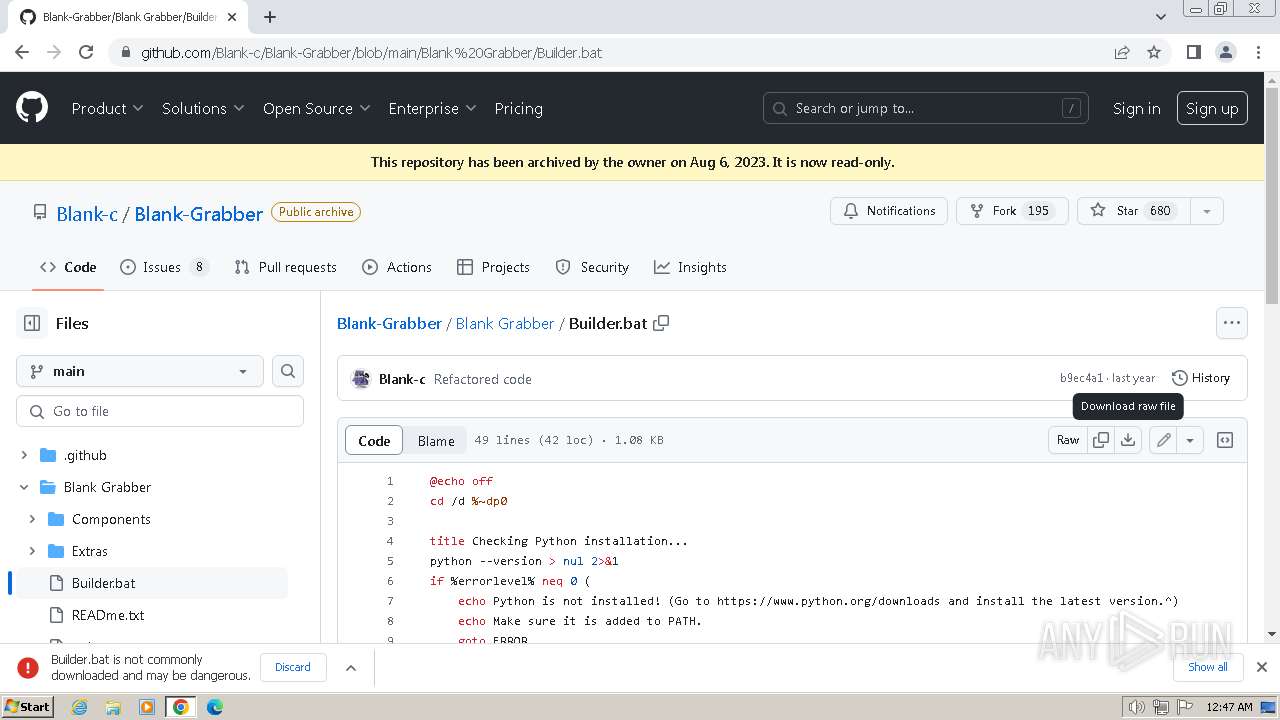
Task: Open the Code repository tab
Action: [68, 267]
